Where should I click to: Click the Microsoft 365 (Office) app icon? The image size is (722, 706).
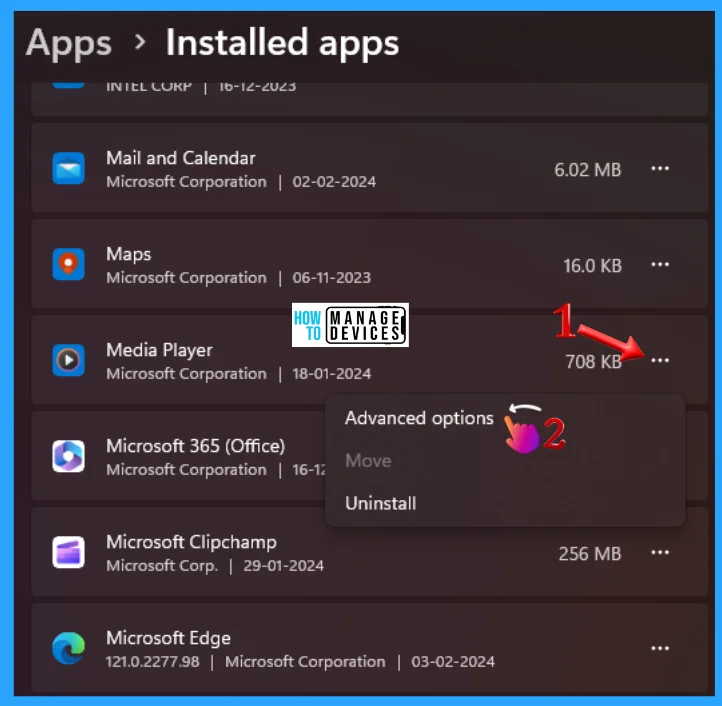pos(68,456)
